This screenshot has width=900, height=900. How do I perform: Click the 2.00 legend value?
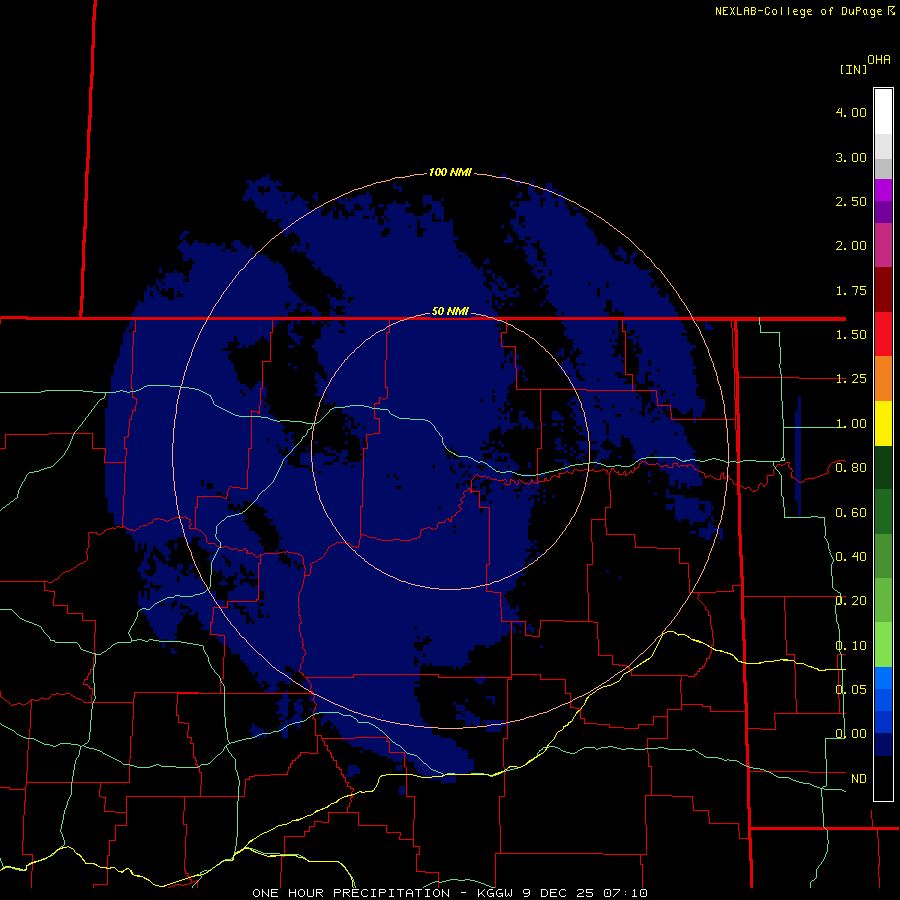click(x=851, y=246)
